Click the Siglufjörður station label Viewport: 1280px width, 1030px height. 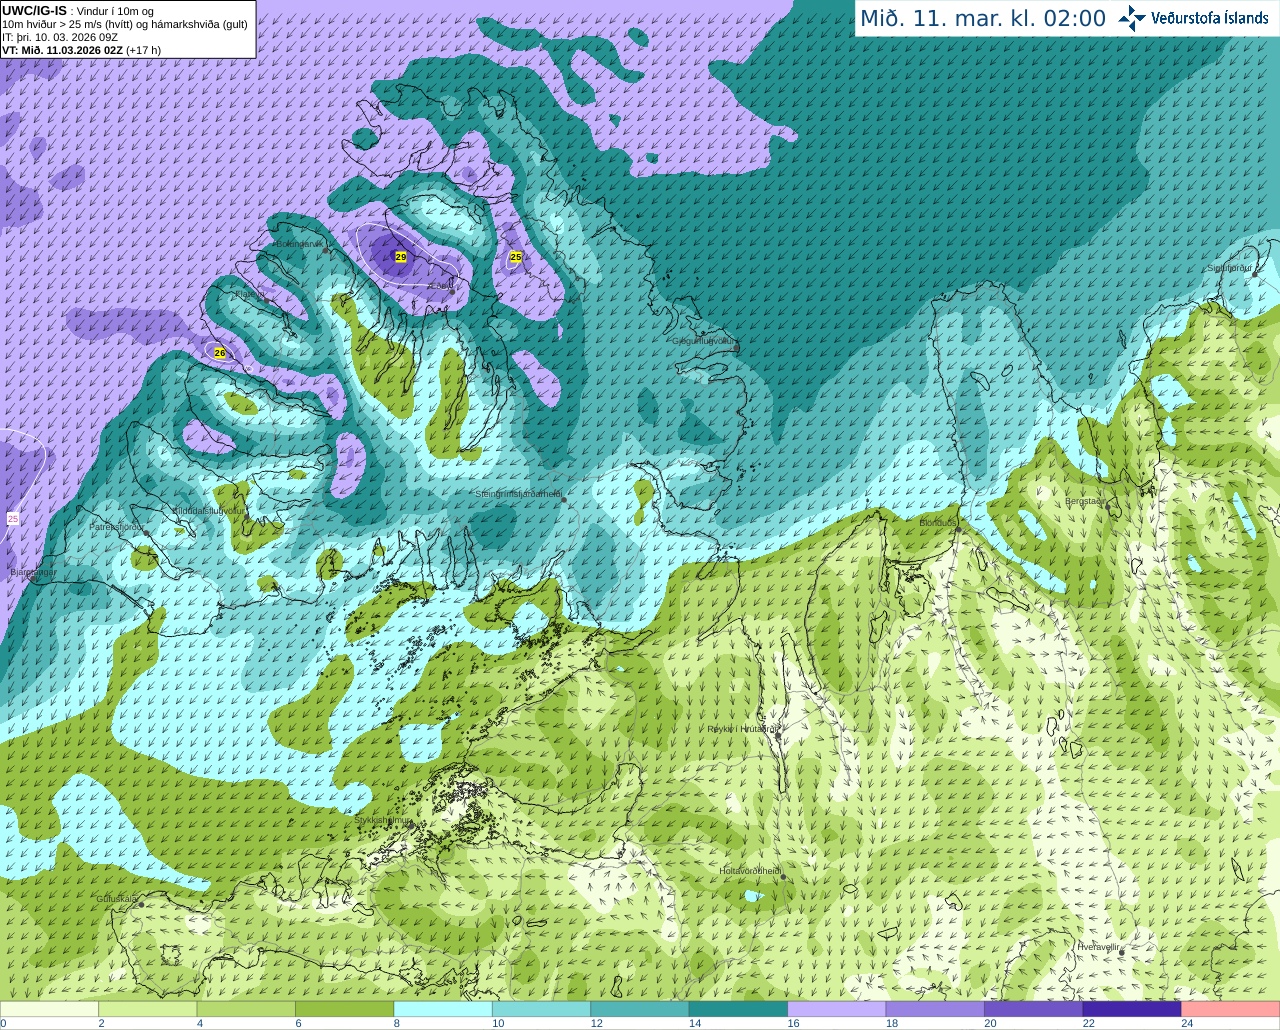pos(1230,268)
